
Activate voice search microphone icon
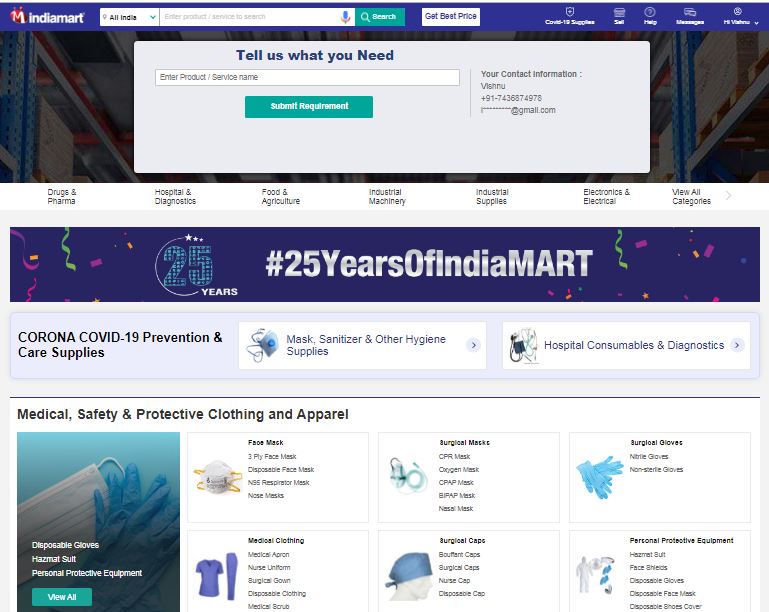click(345, 17)
